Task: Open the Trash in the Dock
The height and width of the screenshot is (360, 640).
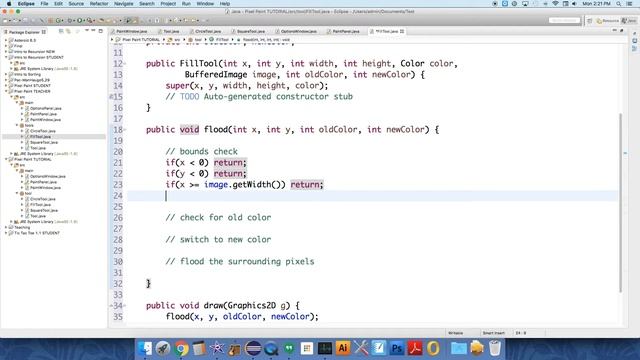Action: tap(495, 348)
